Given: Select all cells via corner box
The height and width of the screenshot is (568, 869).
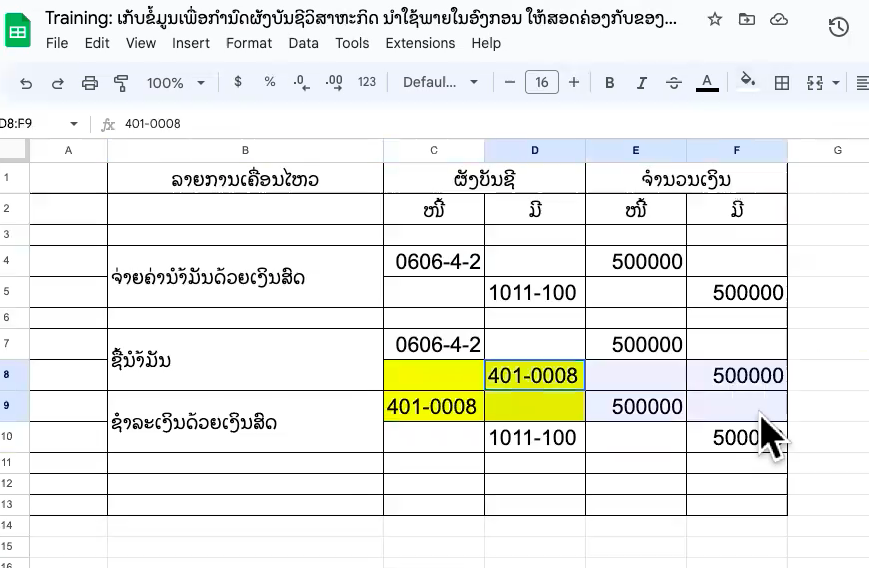Looking at the screenshot, I should (x=13, y=150).
